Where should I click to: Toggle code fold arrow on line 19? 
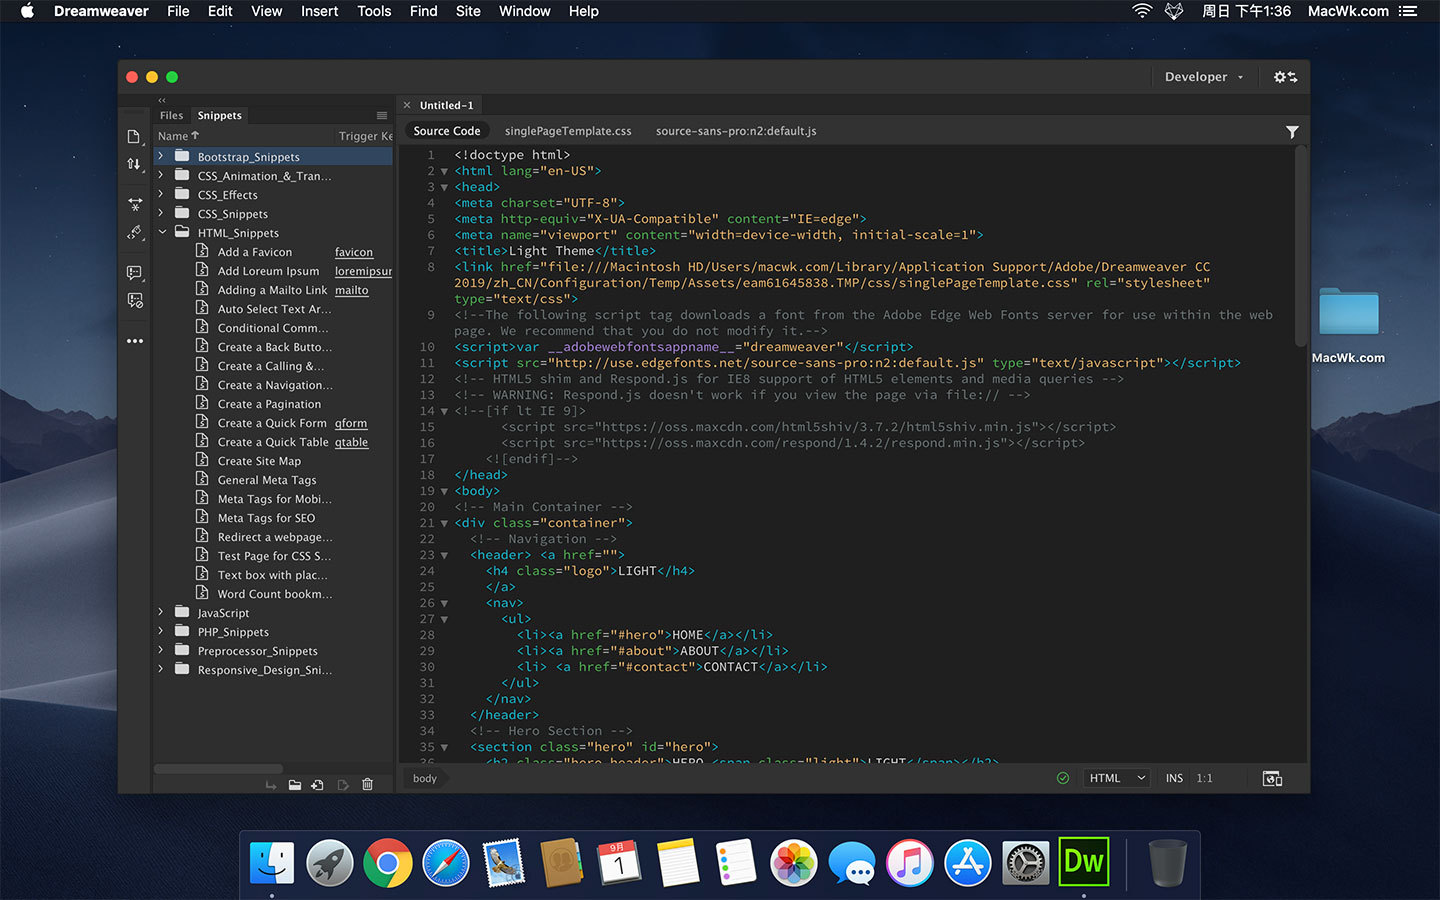444,491
